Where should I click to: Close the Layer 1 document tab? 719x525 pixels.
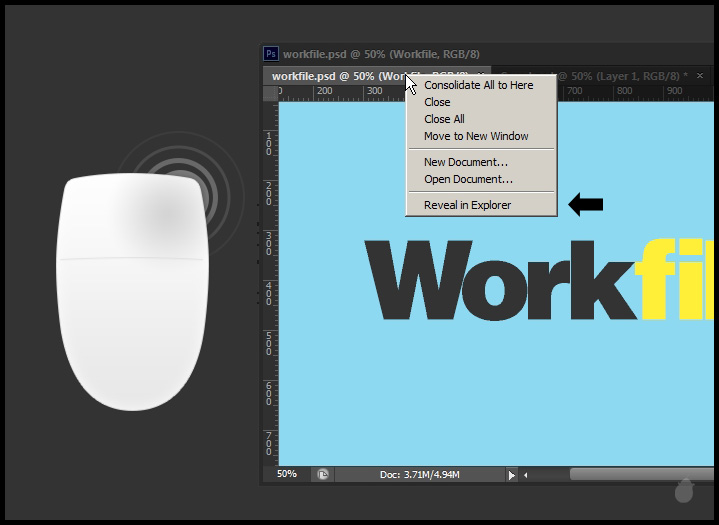[x=700, y=76]
